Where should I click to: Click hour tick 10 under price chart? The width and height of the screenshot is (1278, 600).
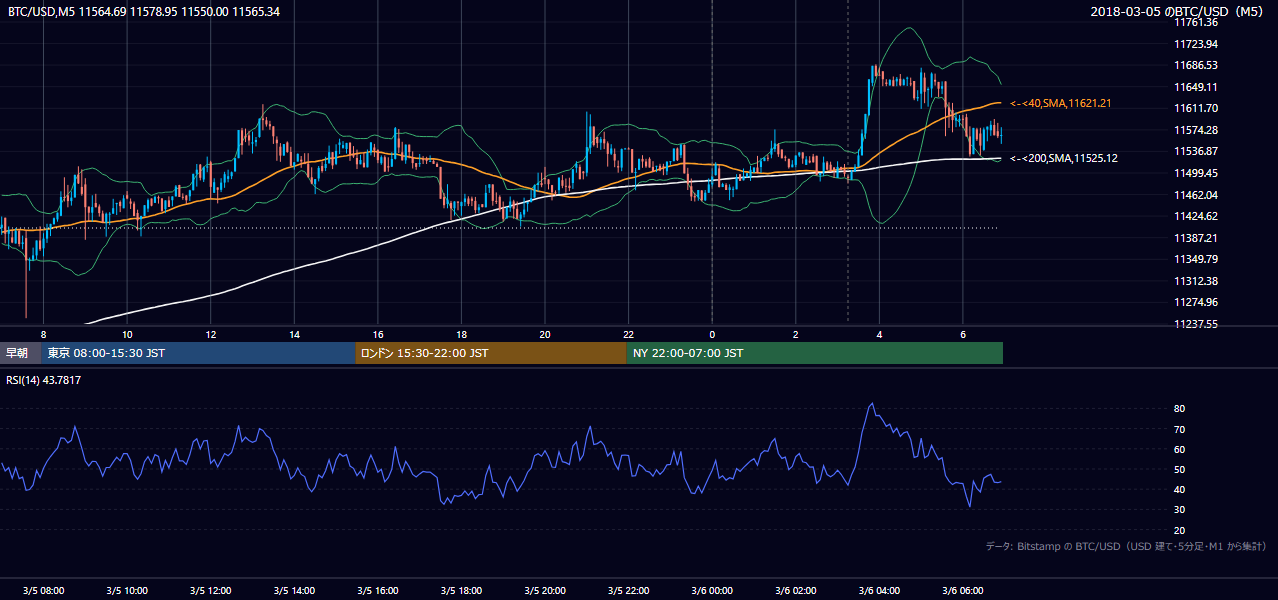127,334
